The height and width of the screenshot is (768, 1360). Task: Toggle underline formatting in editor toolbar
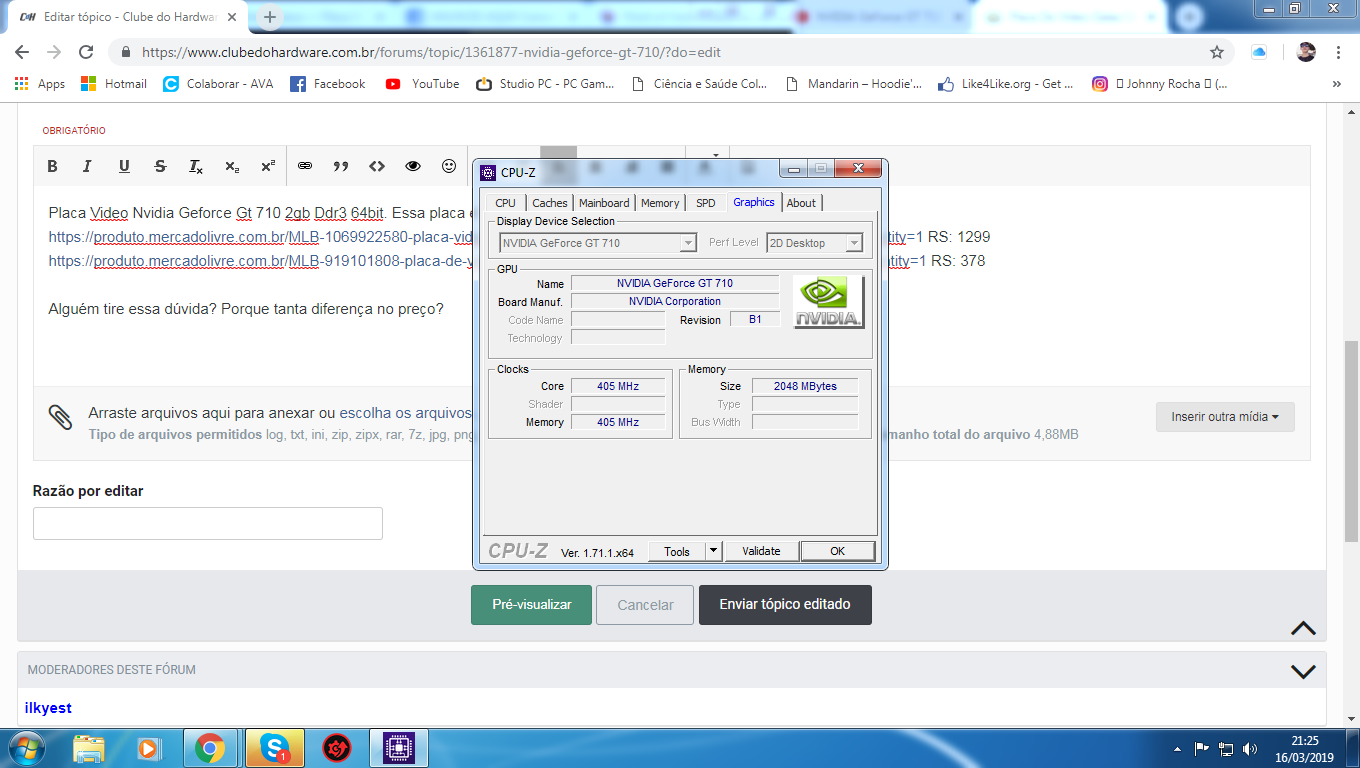pyautogui.click(x=124, y=166)
